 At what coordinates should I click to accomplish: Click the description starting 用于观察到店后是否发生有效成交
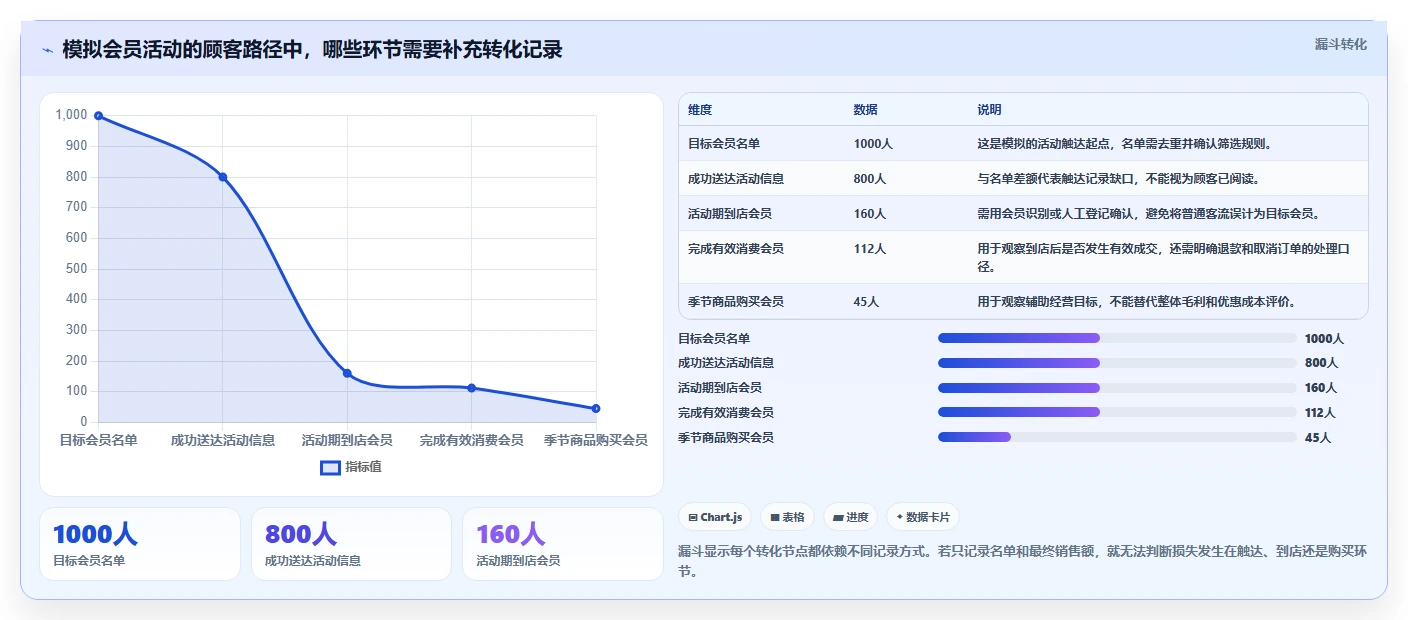click(x=1164, y=258)
